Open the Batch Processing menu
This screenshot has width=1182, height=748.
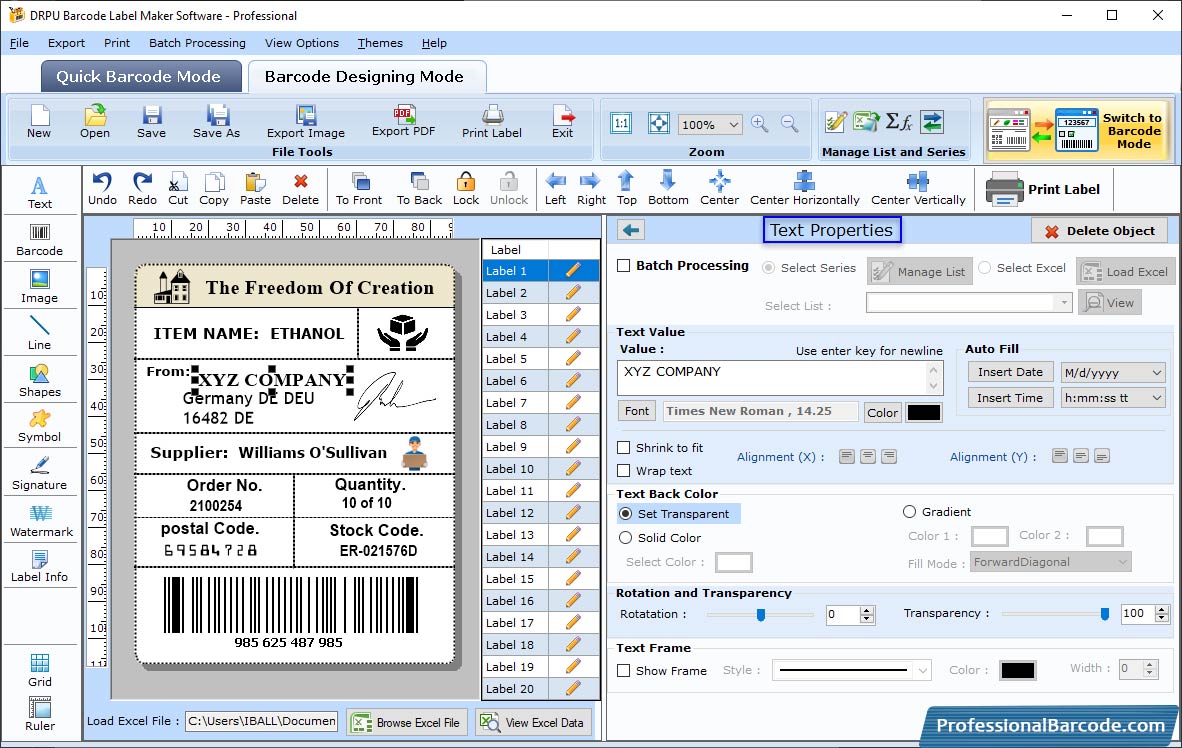point(198,43)
